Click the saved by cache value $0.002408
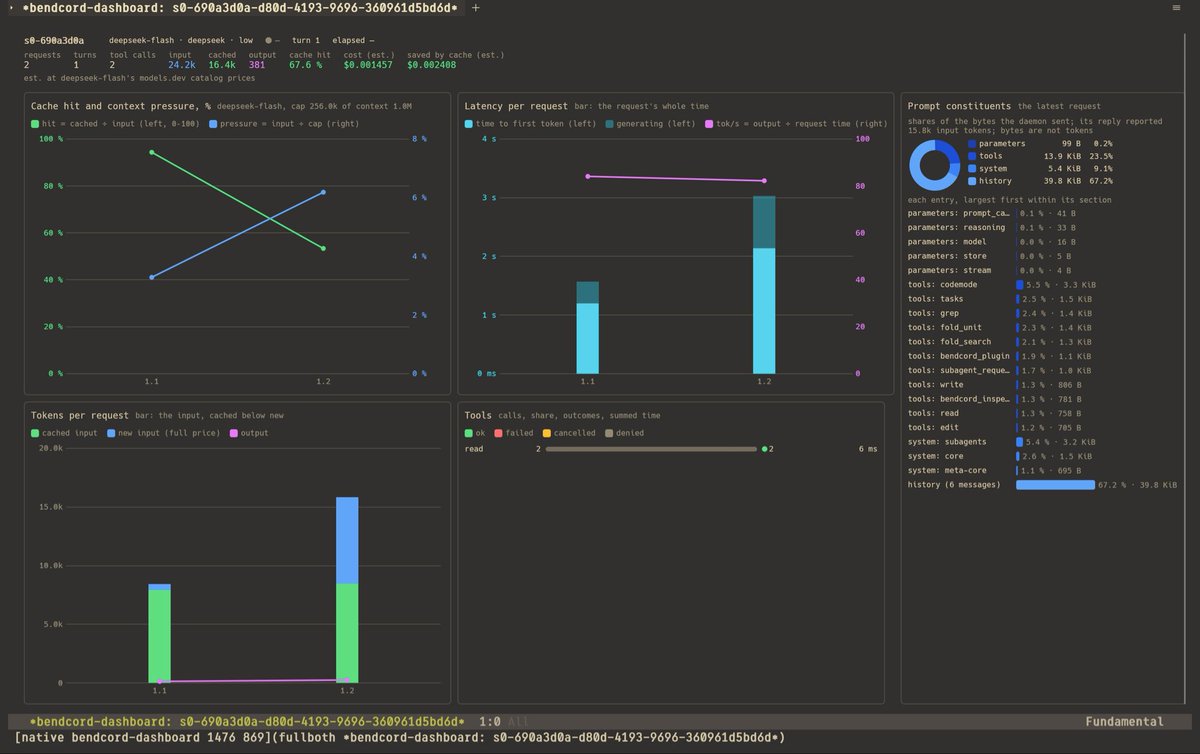Viewport: 1200px width, 754px height. [431, 65]
